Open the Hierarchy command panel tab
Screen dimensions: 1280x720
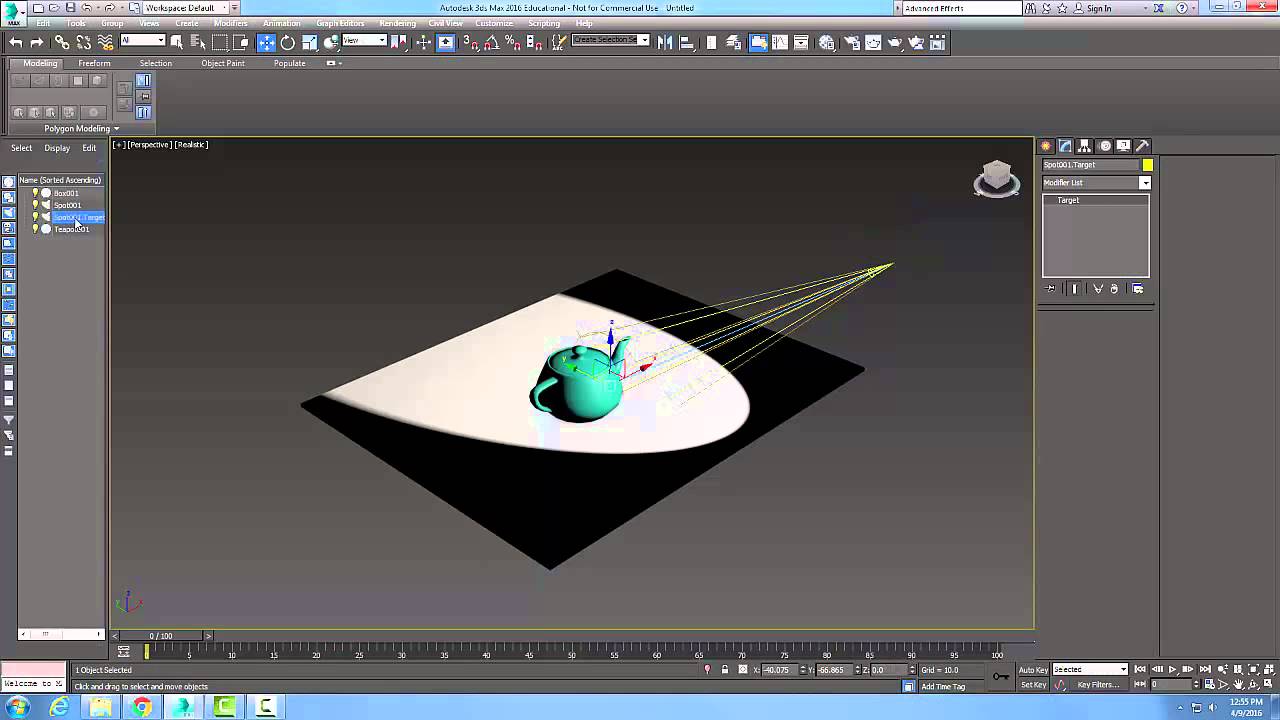point(1085,146)
